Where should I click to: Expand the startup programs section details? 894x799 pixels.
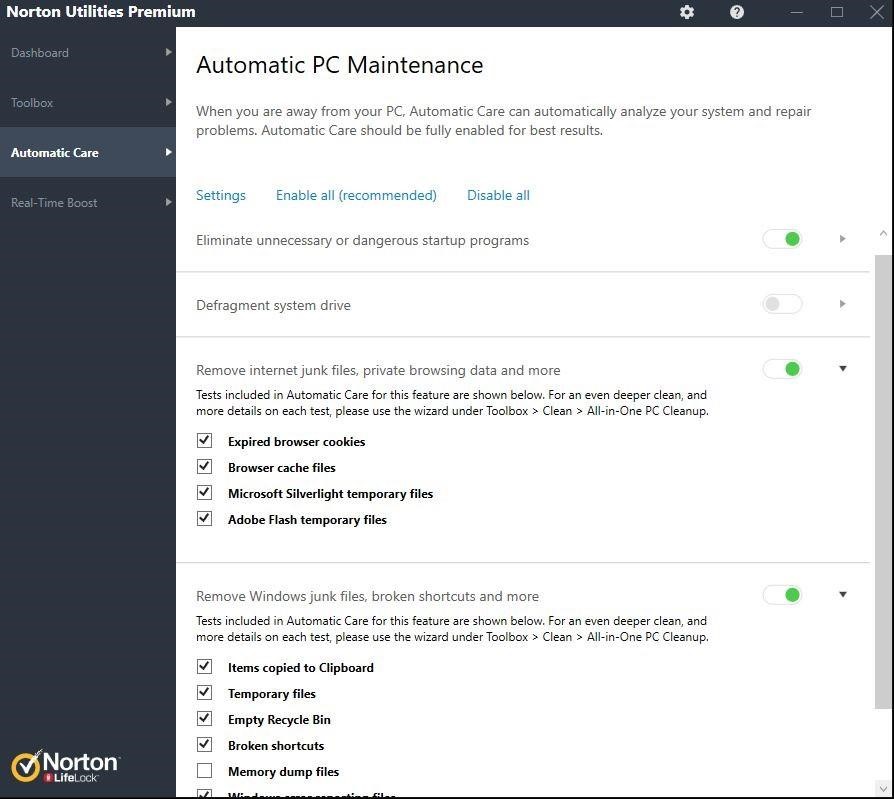point(842,239)
